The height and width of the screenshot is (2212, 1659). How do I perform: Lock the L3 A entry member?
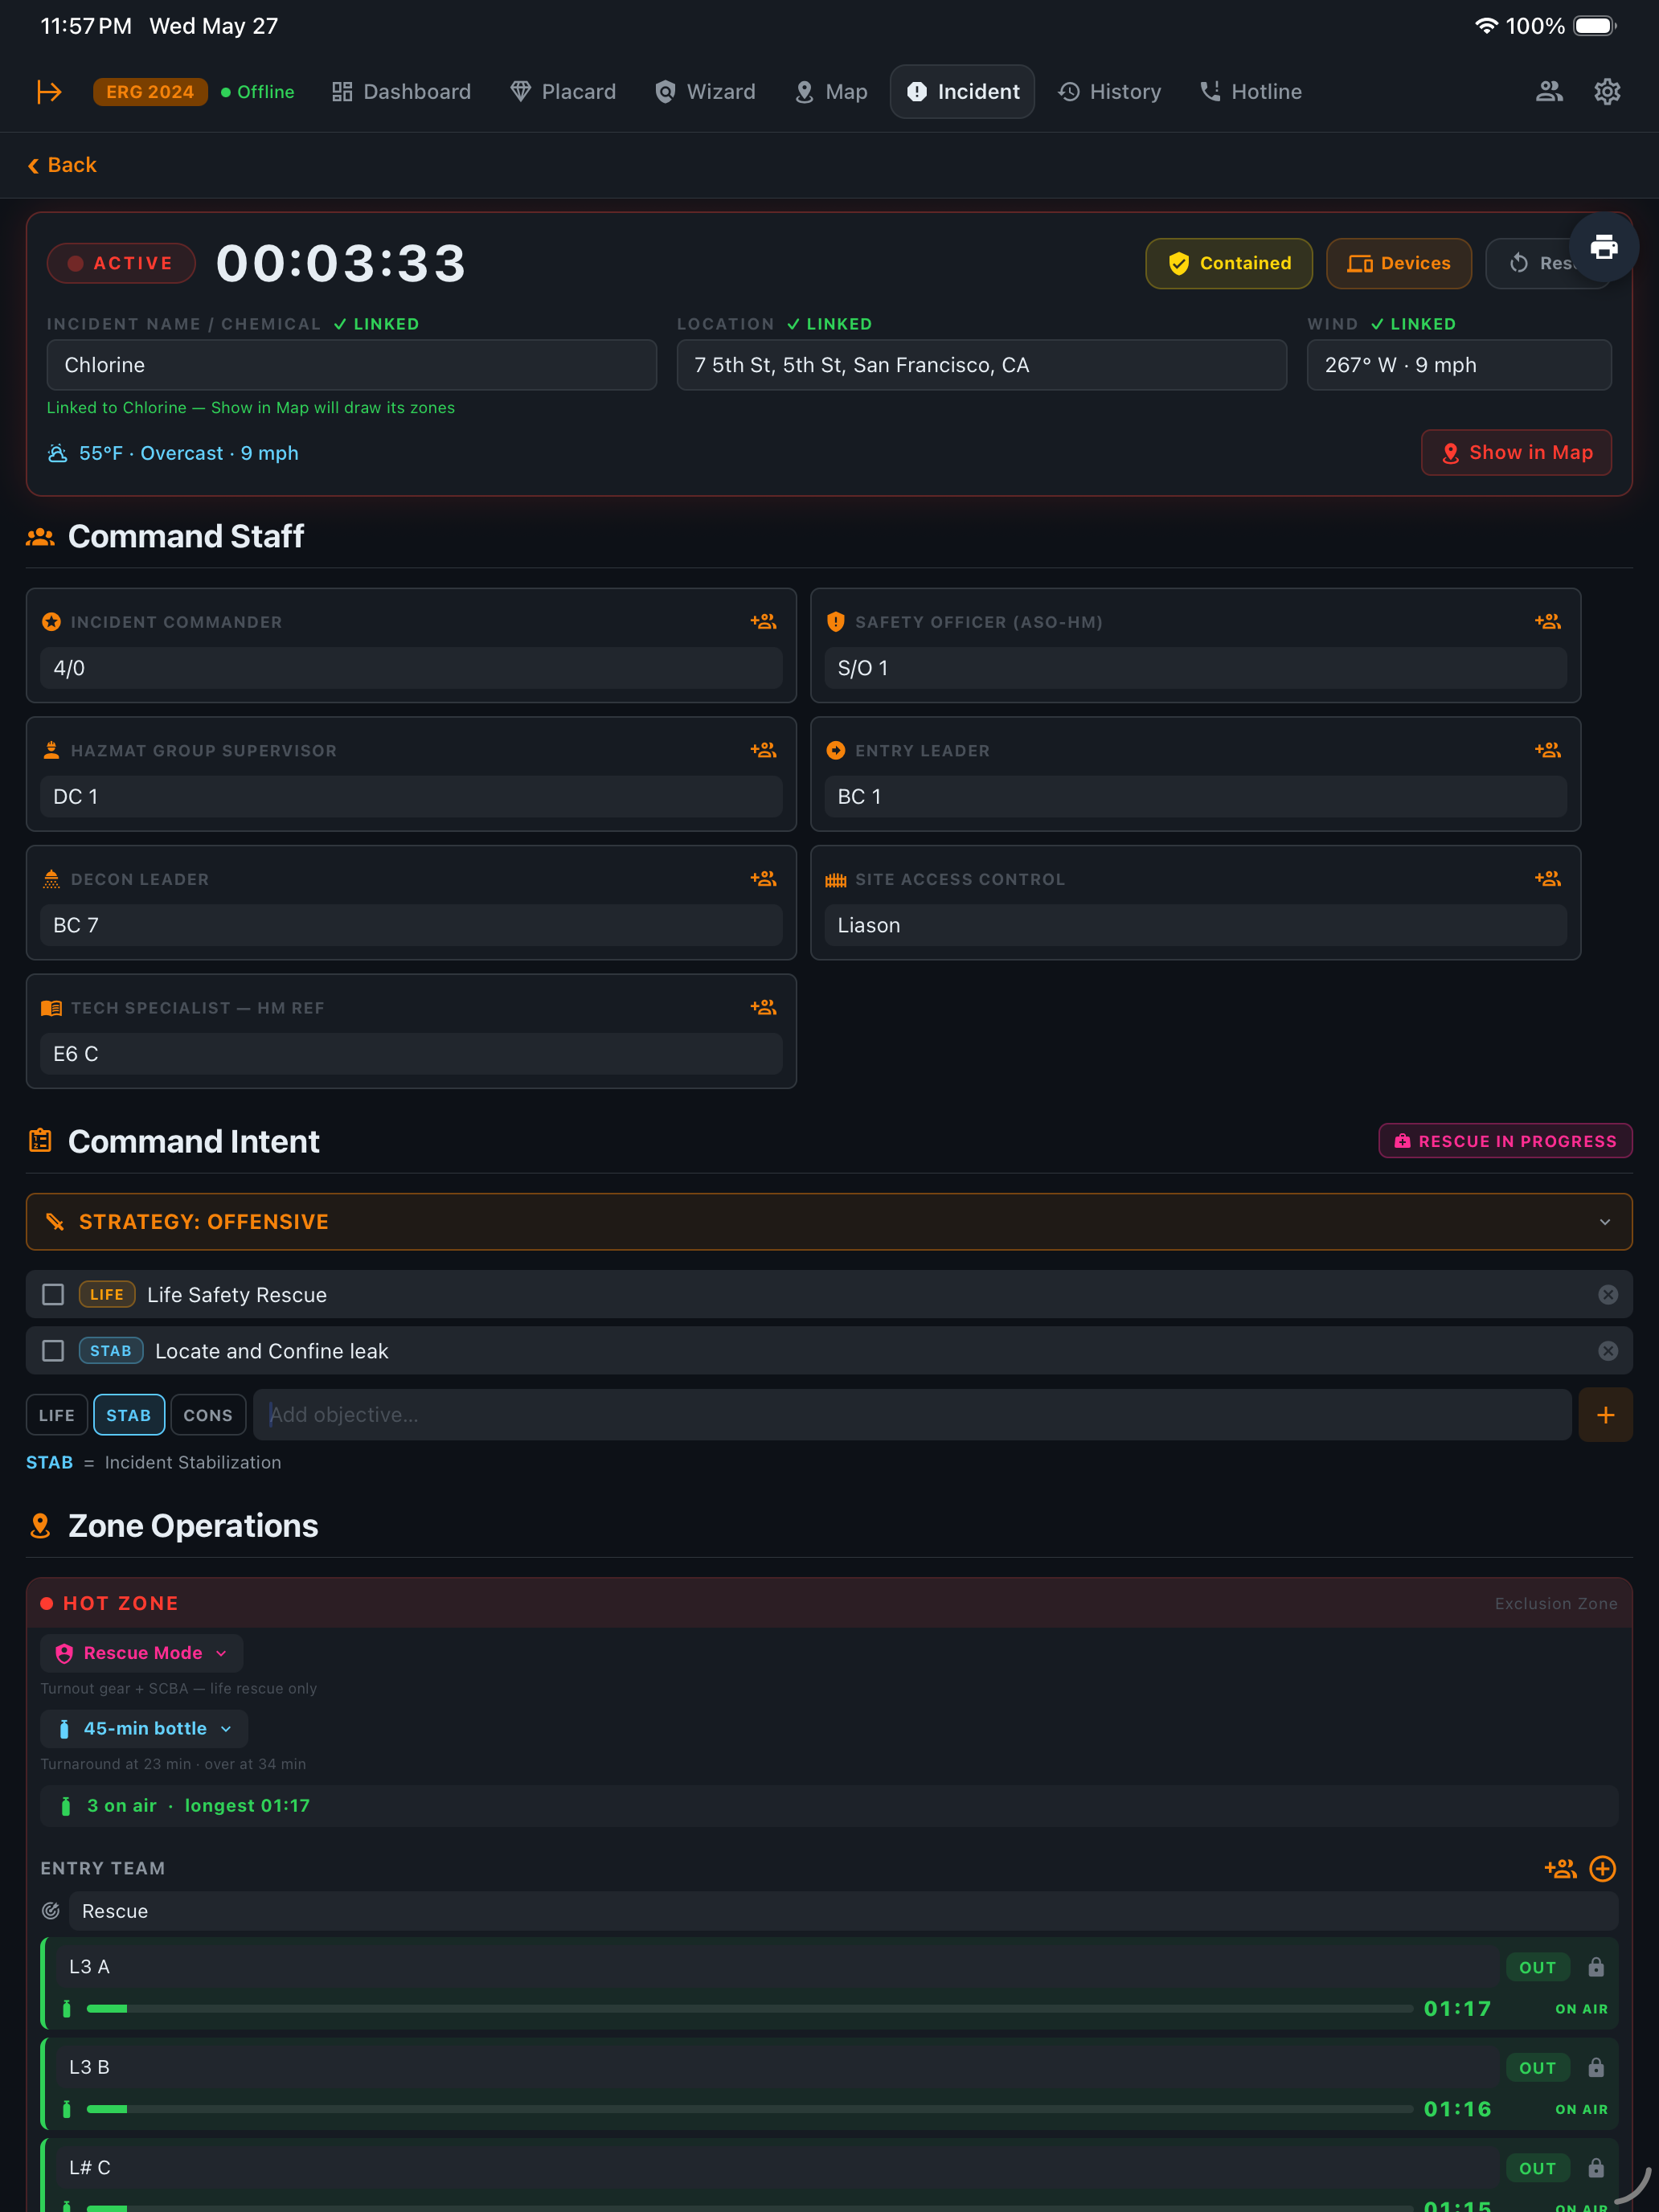[1595, 1966]
